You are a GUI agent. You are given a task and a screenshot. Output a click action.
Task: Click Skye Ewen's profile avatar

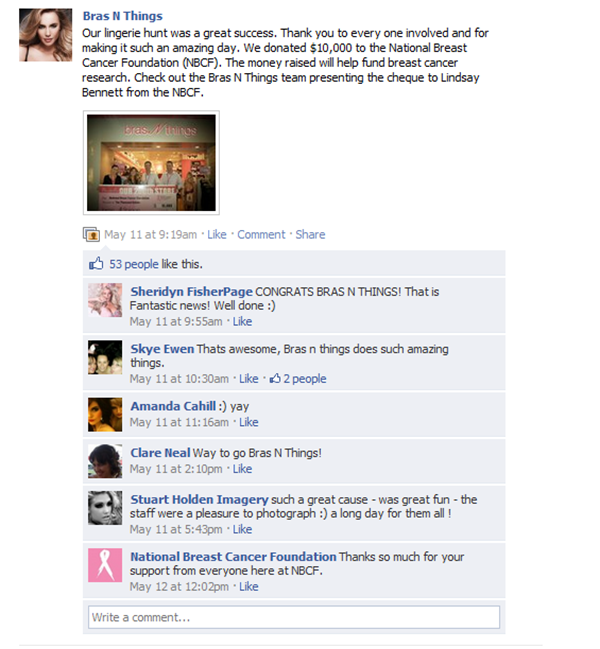click(x=105, y=357)
